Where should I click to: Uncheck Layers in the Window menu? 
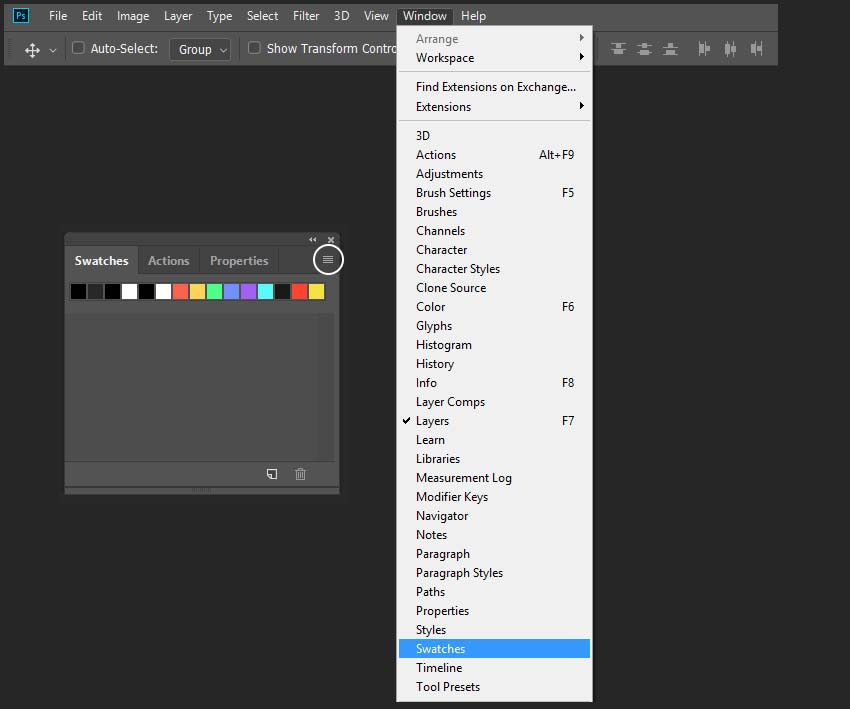point(494,421)
